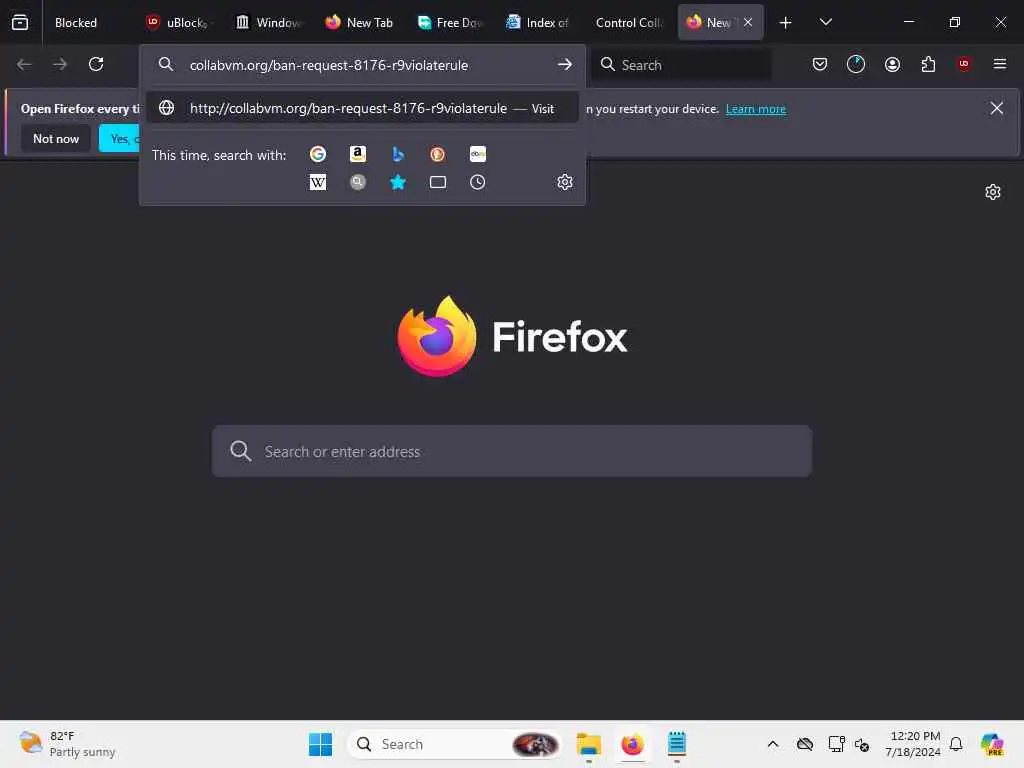Click the URL bar address text
1024x768 pixels.
coord(328,65)
